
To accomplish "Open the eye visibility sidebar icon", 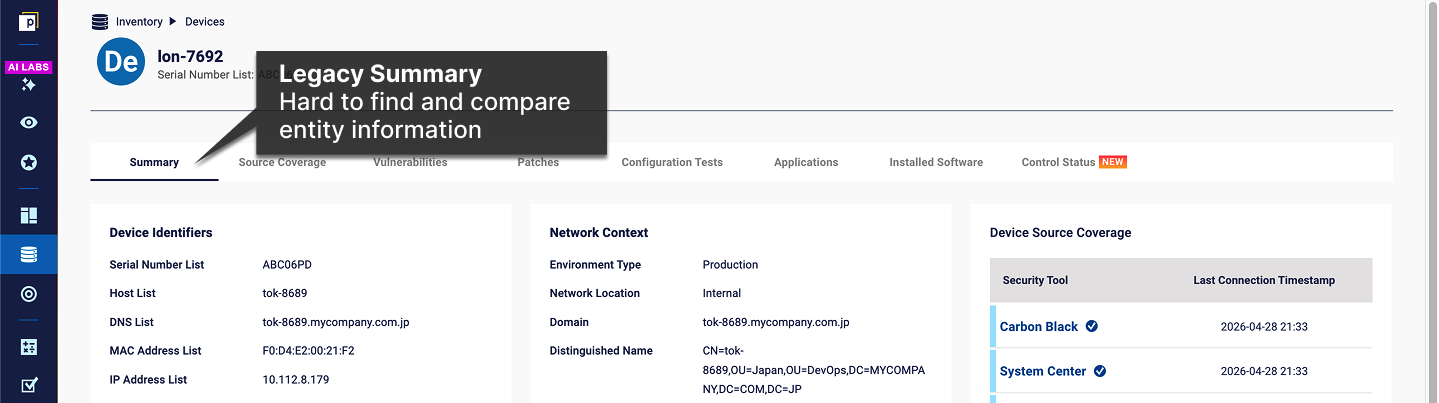I will [29, 123].
